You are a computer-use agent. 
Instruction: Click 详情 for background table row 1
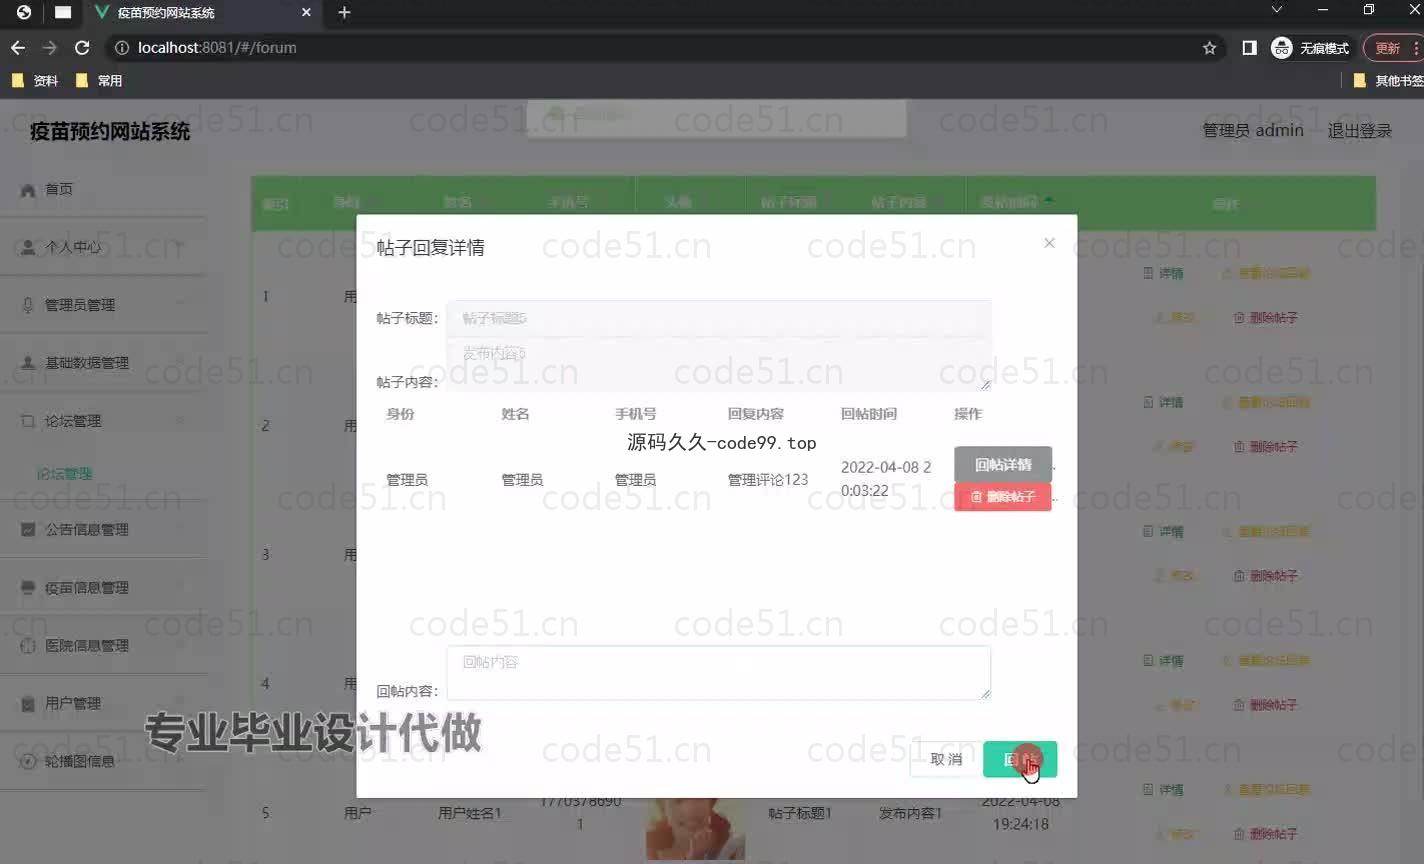[x=1163, y=273]
